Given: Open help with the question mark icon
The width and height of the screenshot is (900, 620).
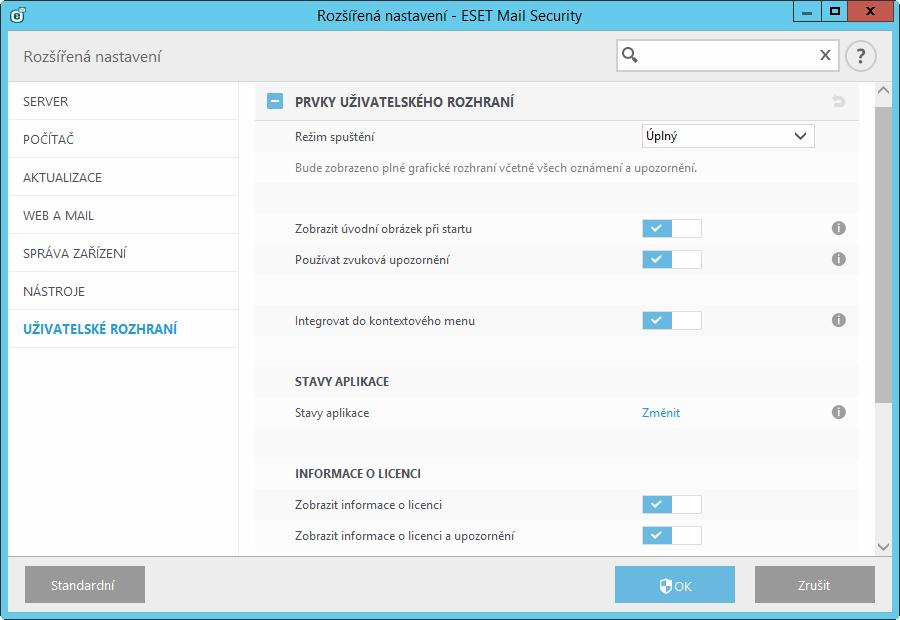Looking at the screenshot, I should 860,56.
